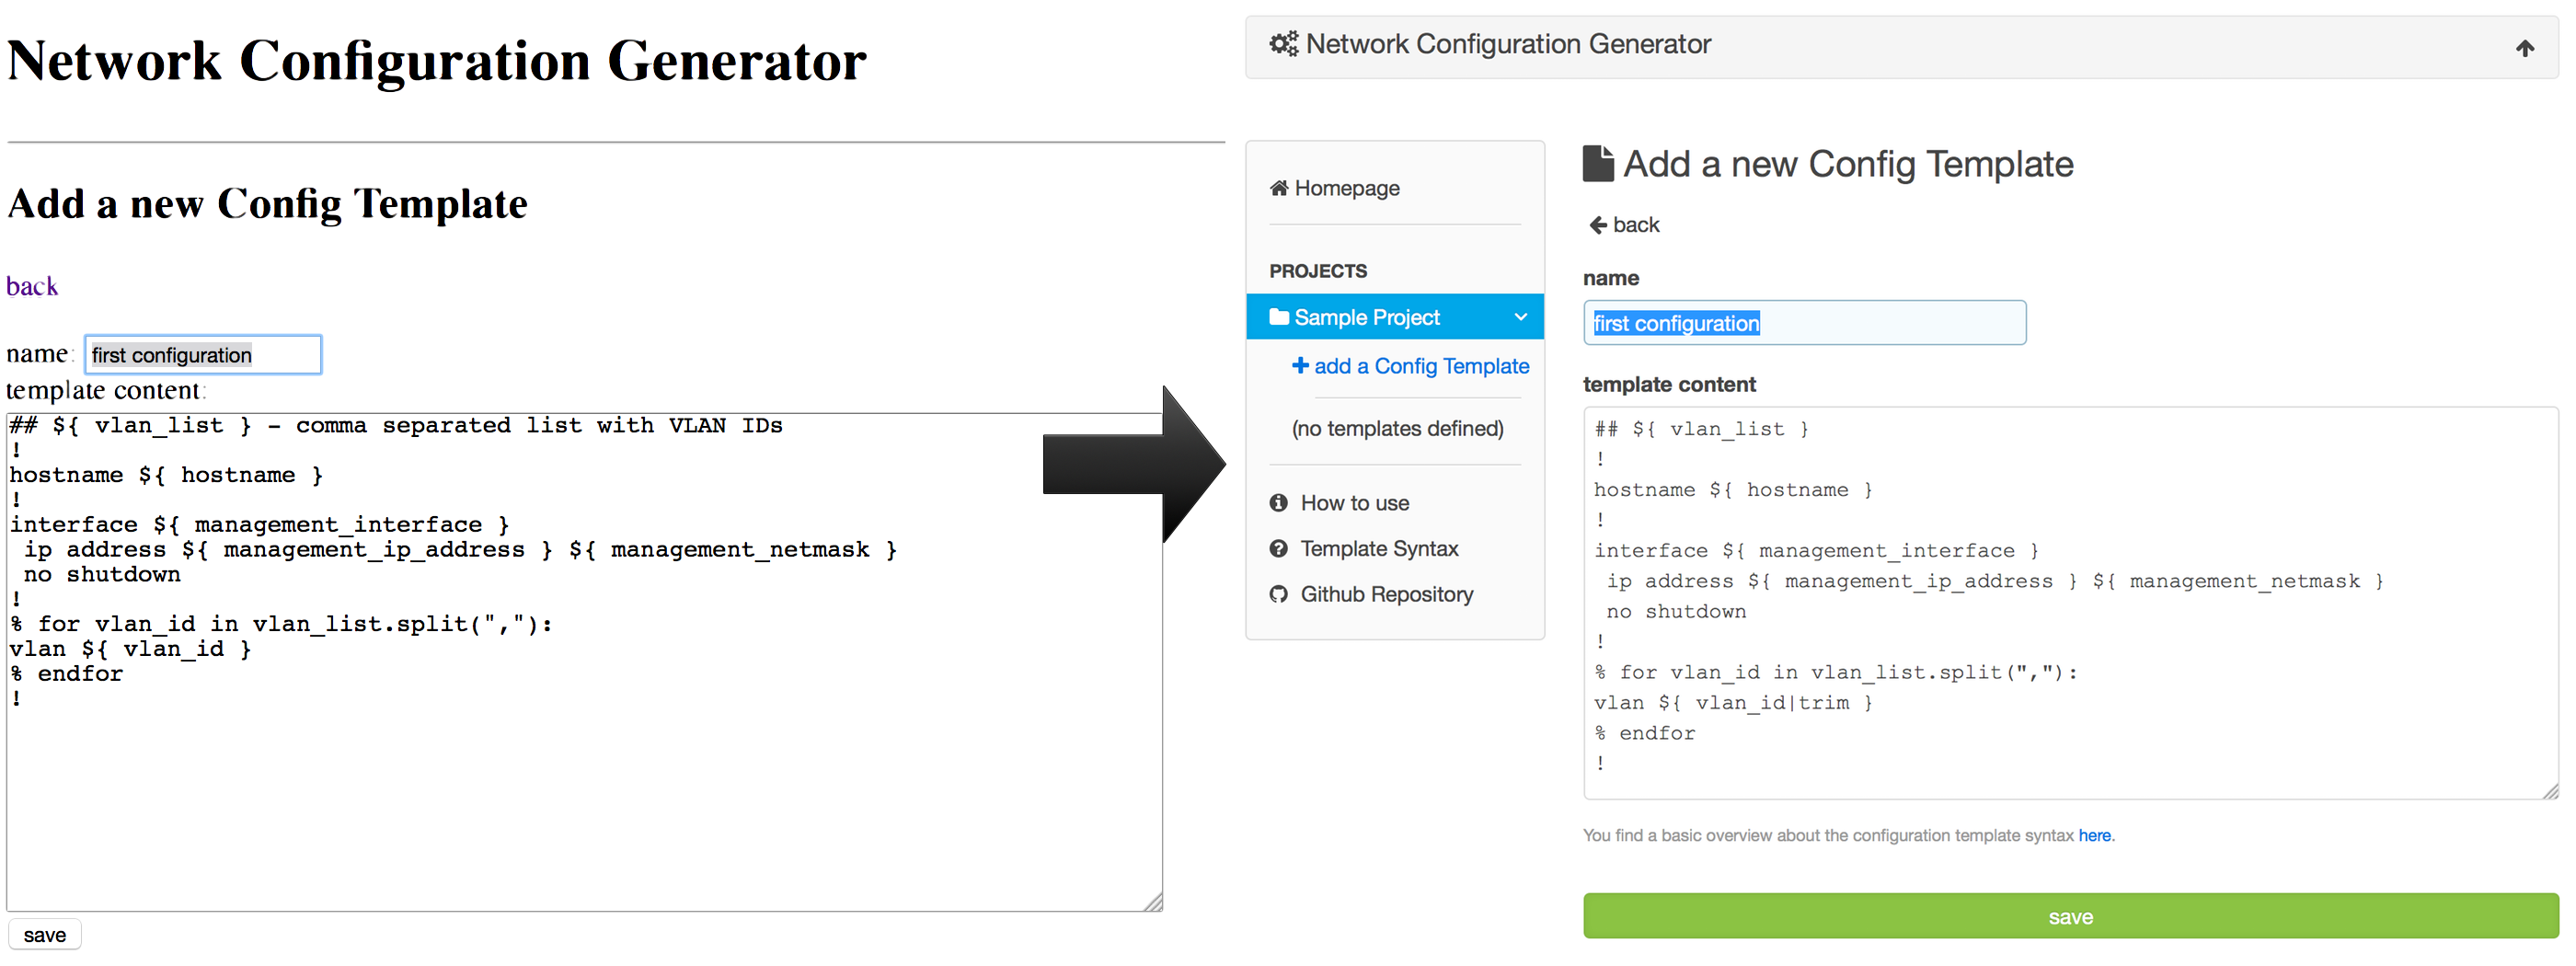Click the plus icon beside add a Config Template
Image resolution: width=2576 pixels, height=966 pixels.
tap(1300, 365)
